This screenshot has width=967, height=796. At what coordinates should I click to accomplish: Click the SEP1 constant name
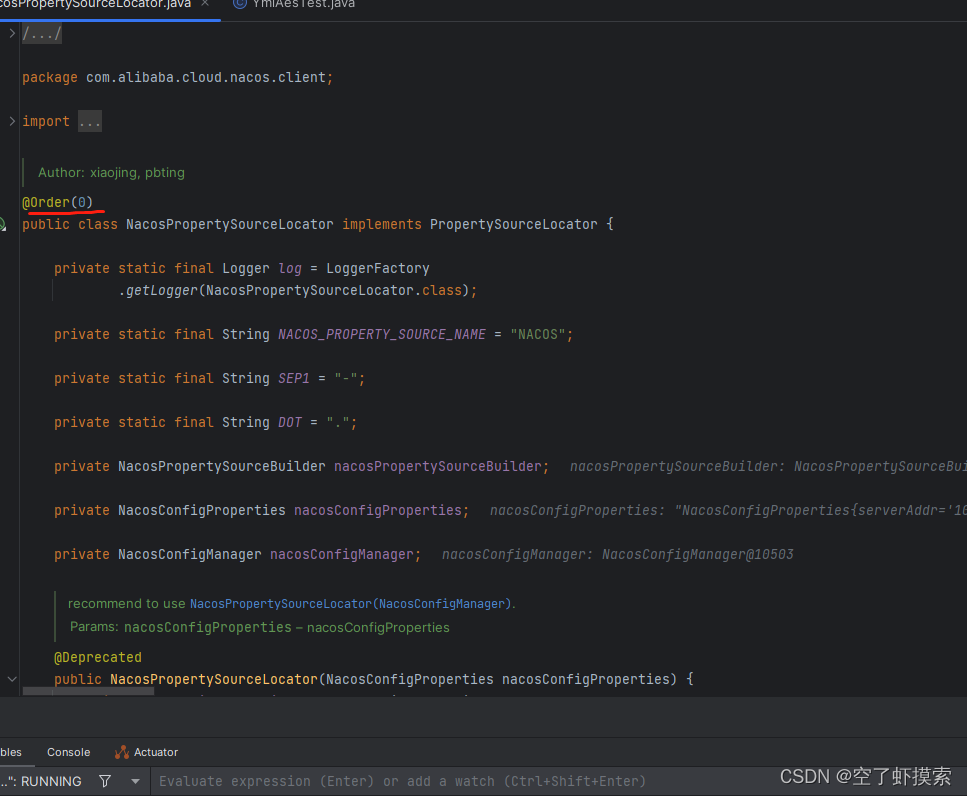click(x=294, y=378)
